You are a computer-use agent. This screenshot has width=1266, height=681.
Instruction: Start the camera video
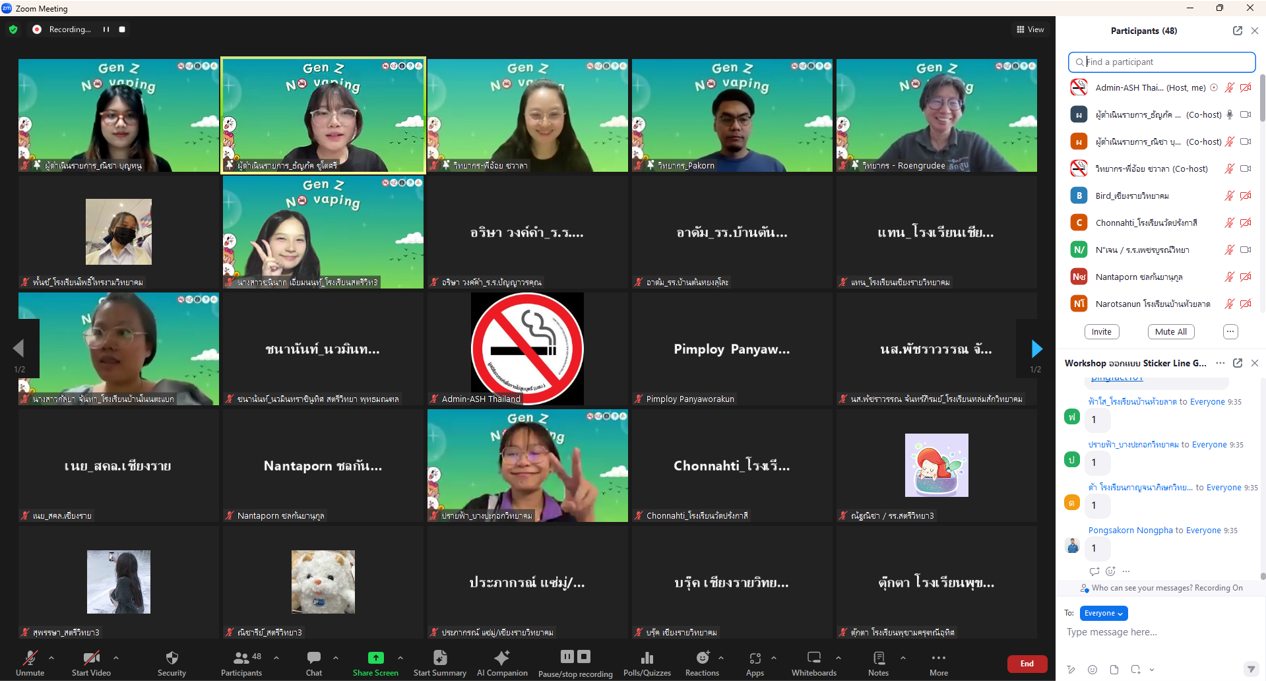pyautogui.click(x=91, y=662)
